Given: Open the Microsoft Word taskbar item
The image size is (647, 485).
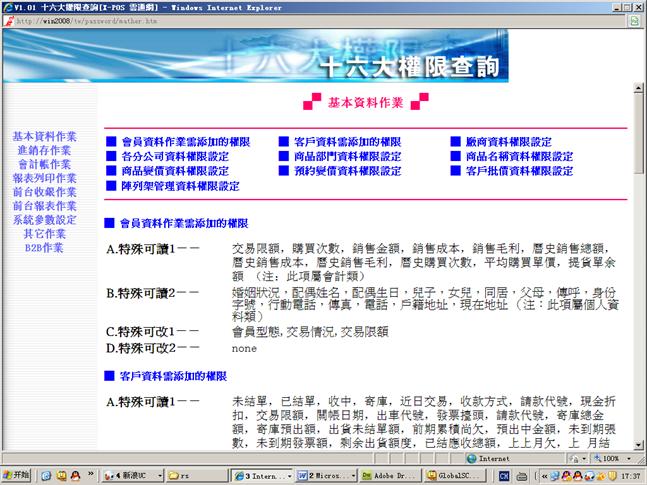Looking at the screenshot, I should (327, 476).
